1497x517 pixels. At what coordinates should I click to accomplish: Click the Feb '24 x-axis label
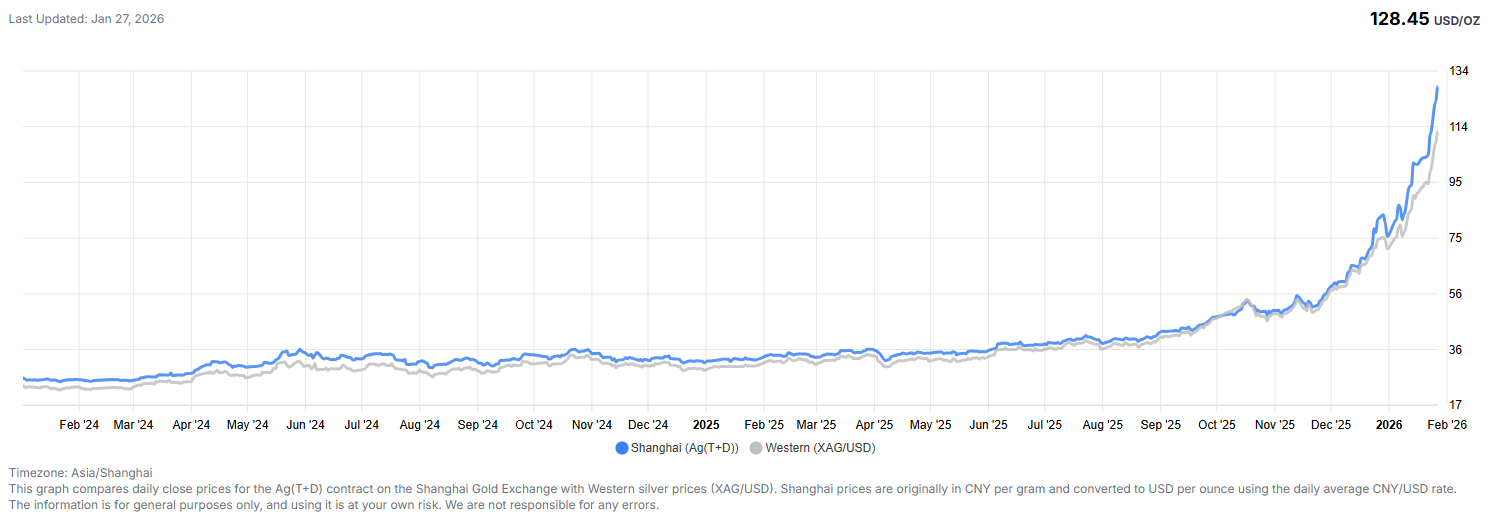79,425
